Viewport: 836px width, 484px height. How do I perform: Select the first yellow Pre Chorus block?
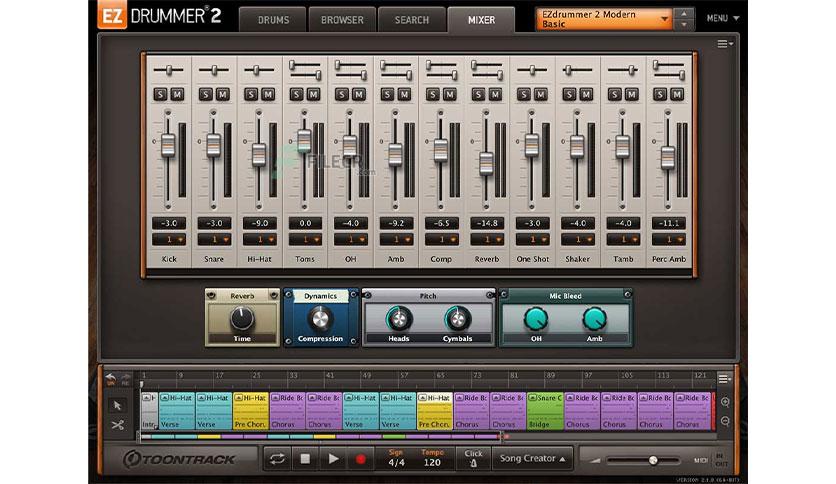[x=251, y=411]
